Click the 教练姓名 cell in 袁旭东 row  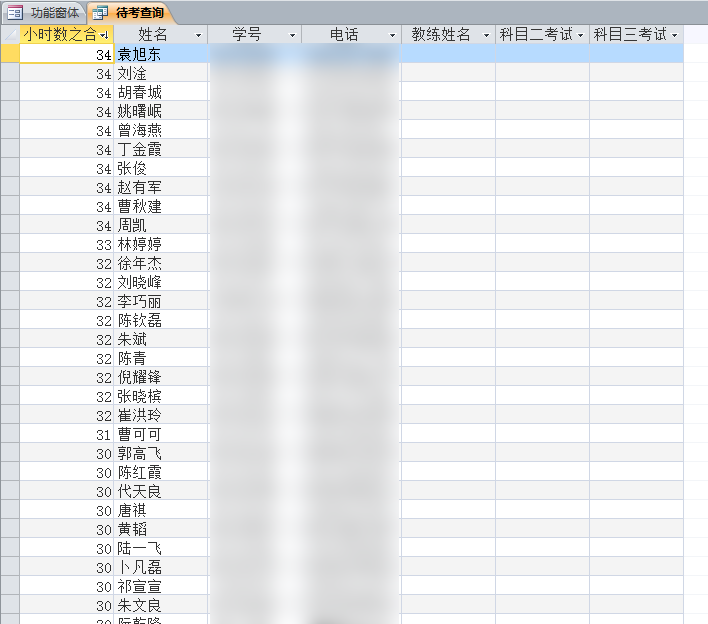pos(447,54)
